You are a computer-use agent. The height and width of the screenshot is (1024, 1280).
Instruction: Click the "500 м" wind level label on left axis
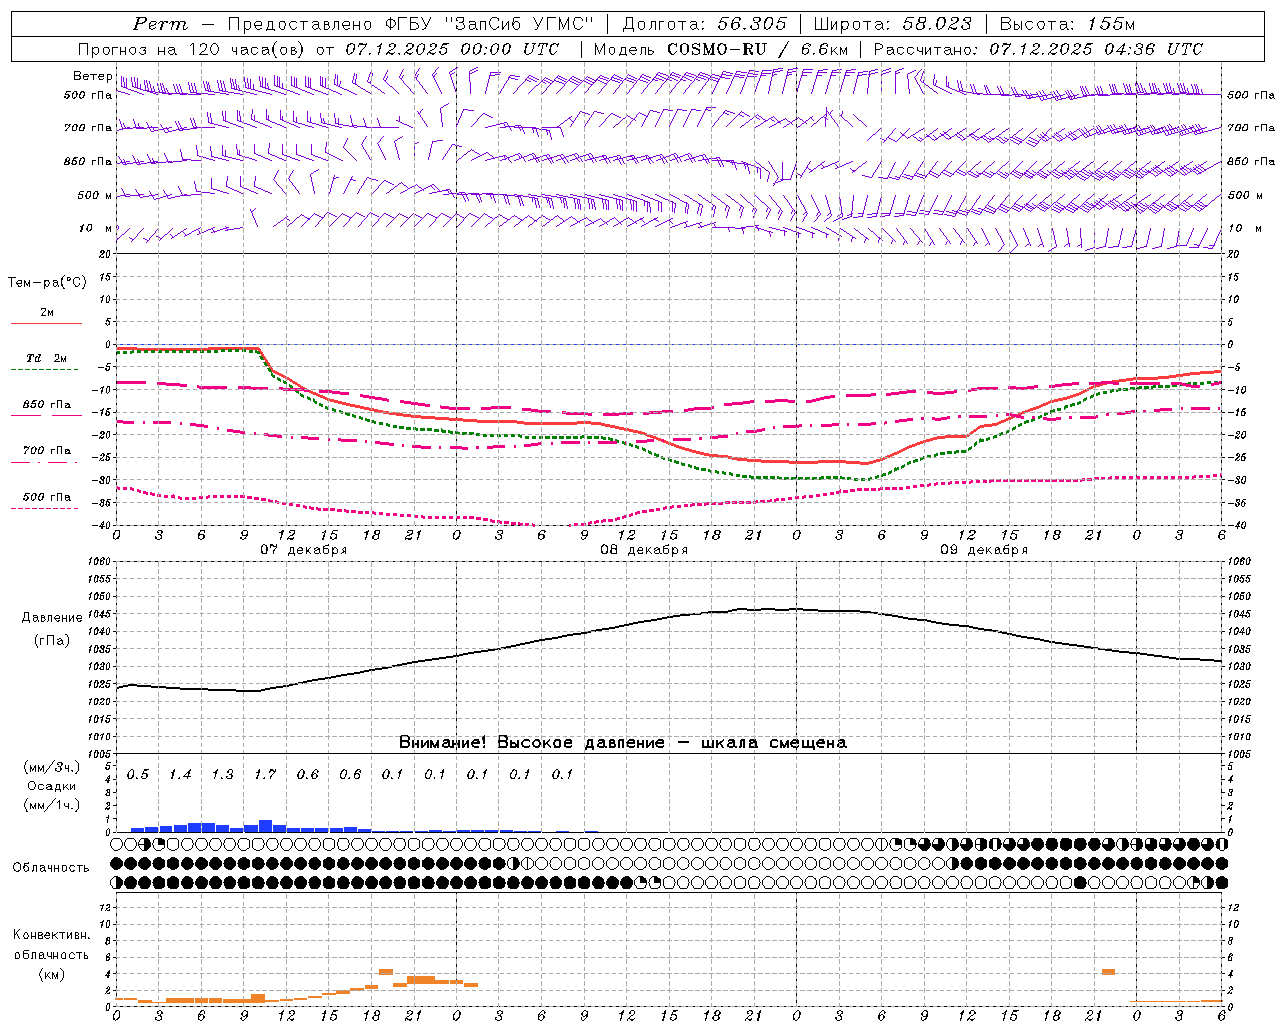pos(95,195)
